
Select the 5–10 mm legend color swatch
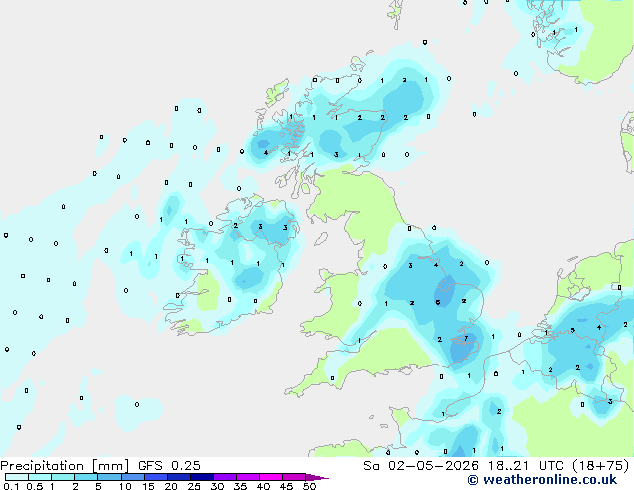click(109, 477)
